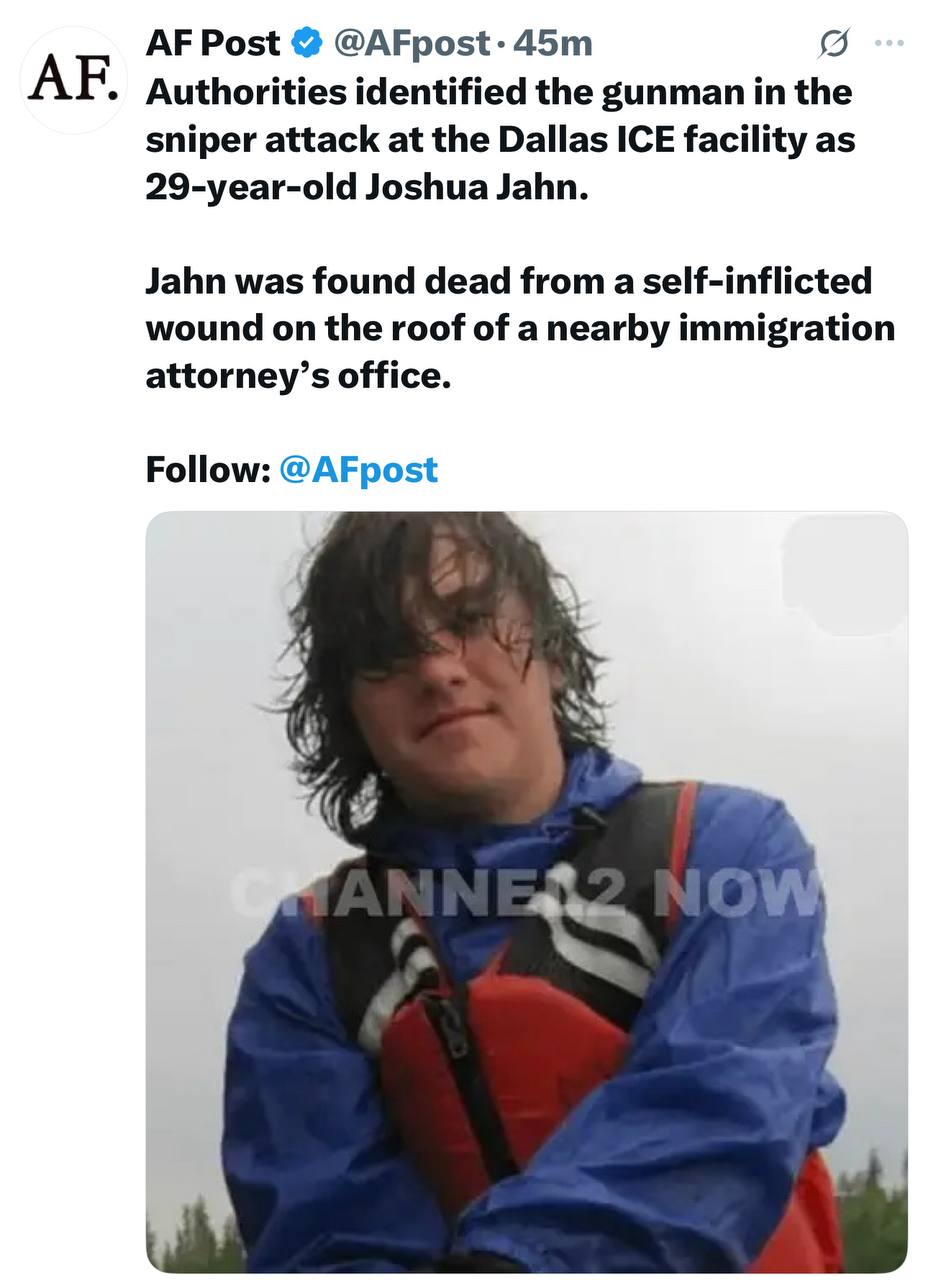Open the attached photo of the person
928x1280 pixels.
coord(527,892)
